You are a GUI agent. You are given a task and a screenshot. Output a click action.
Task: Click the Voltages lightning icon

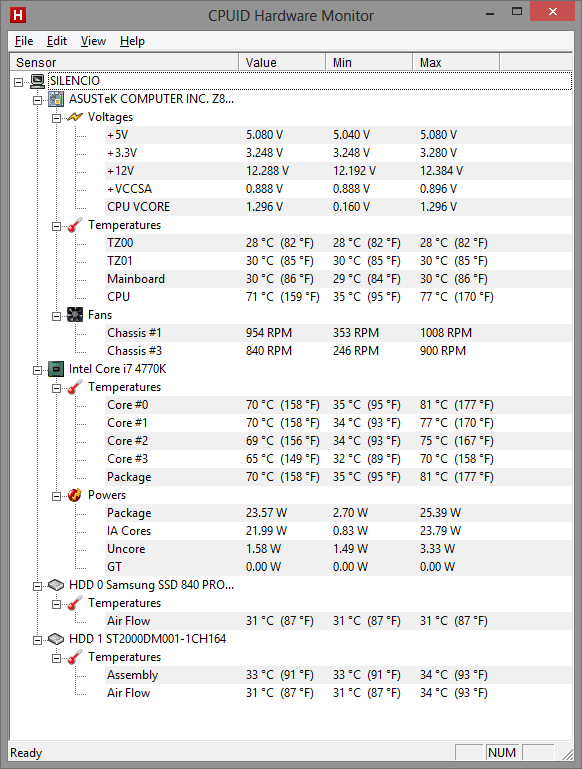tap(75, 117)
